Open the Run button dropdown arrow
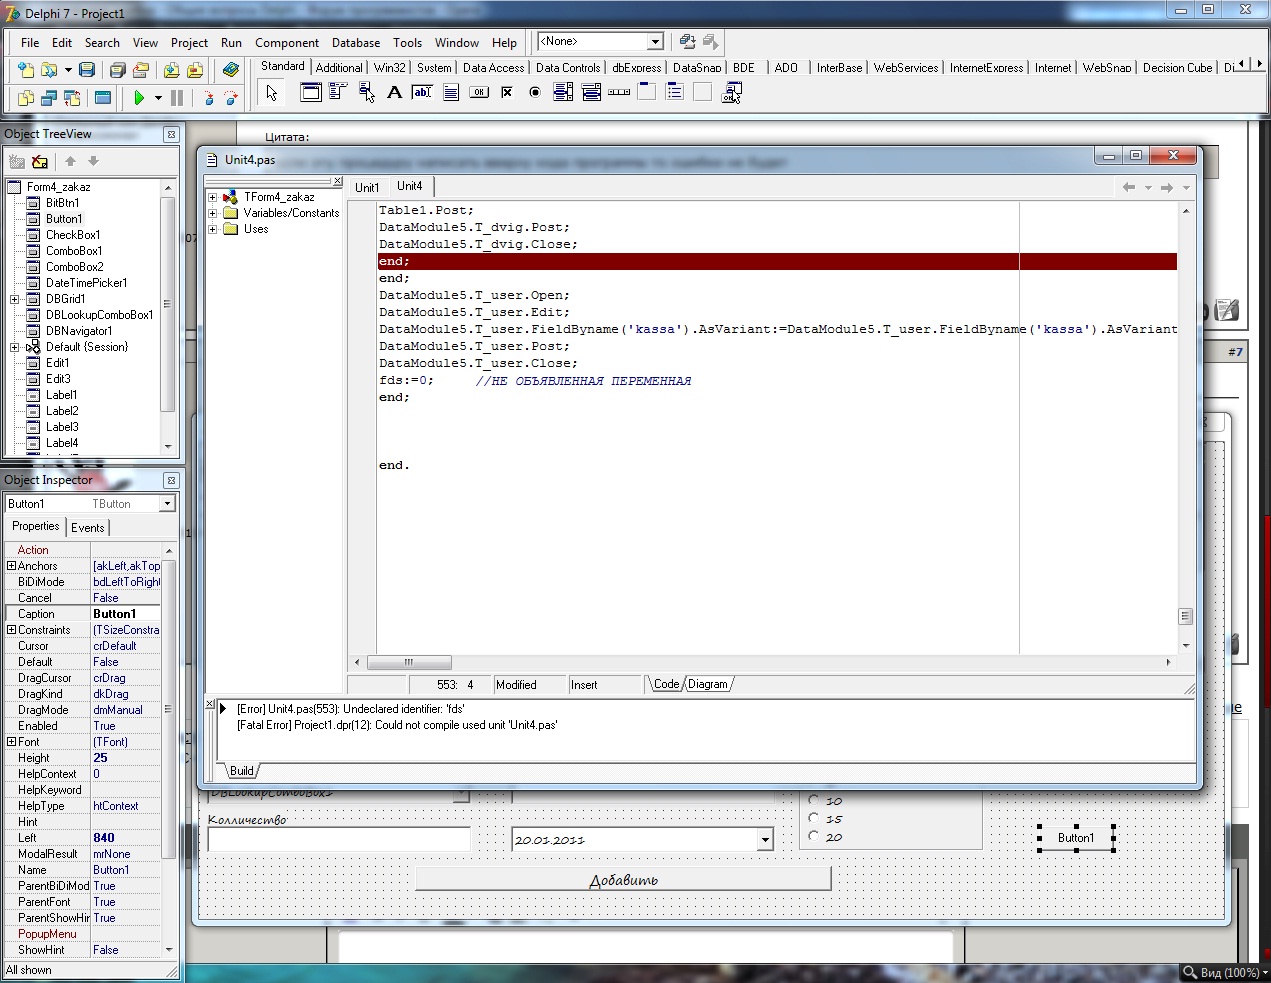Screen dimensions: 1271x983 [x=158, y=98]
